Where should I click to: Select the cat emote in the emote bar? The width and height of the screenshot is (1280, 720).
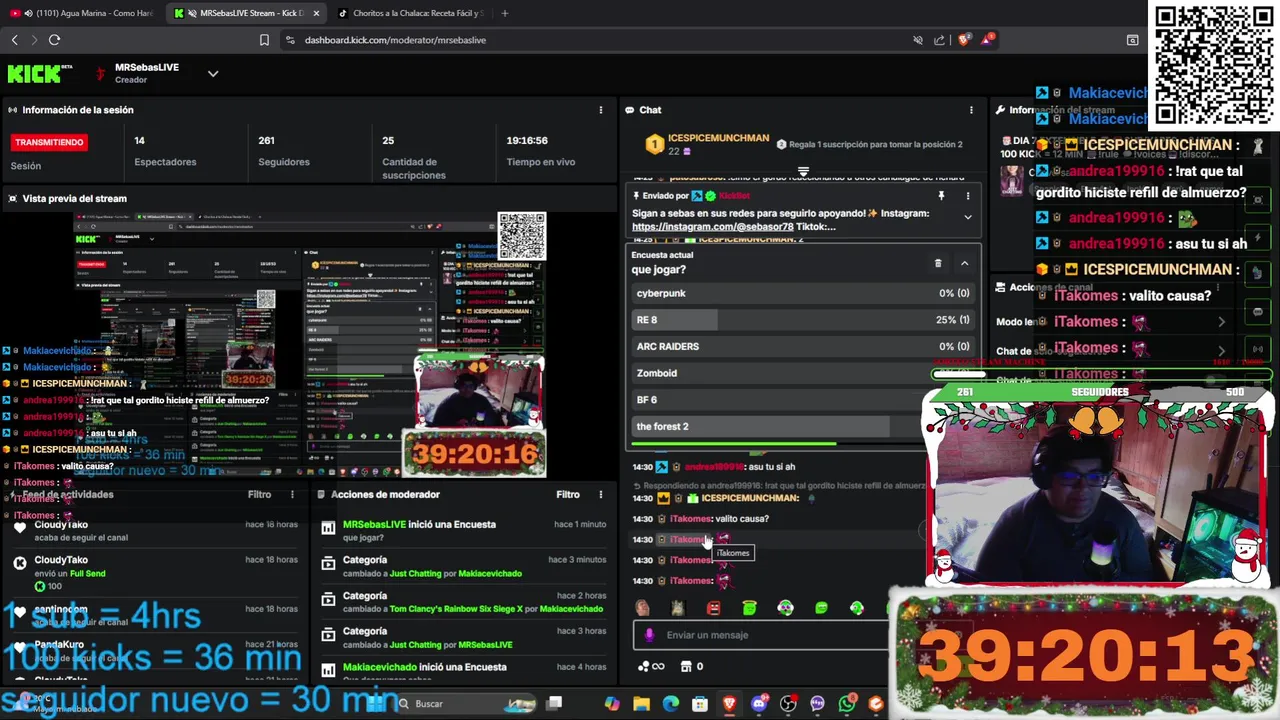tap(677, 608)
